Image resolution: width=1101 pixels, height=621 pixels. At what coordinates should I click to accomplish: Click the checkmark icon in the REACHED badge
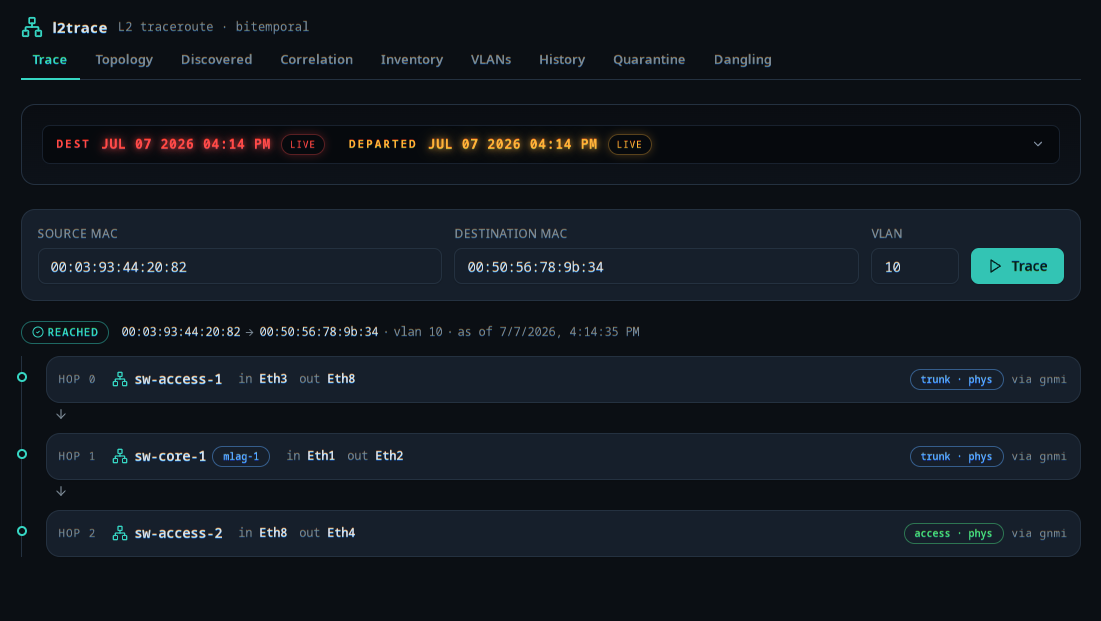click(x=38, y=332)
